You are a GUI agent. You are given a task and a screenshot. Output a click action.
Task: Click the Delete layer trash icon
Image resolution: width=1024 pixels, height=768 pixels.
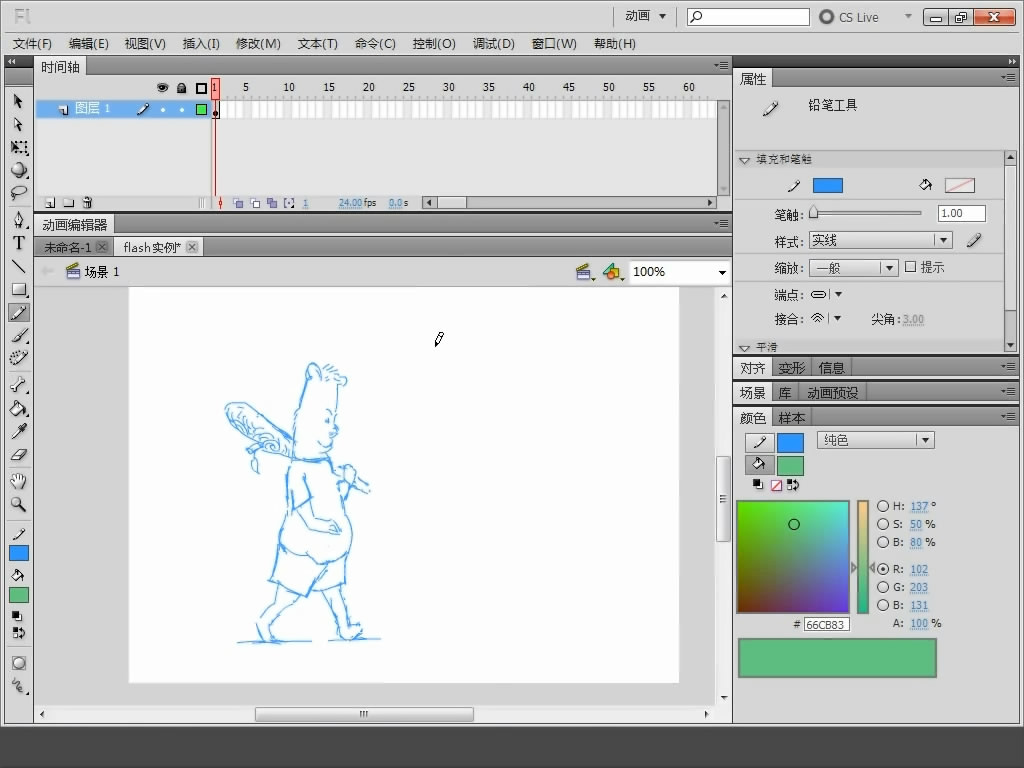pos(88,203)
